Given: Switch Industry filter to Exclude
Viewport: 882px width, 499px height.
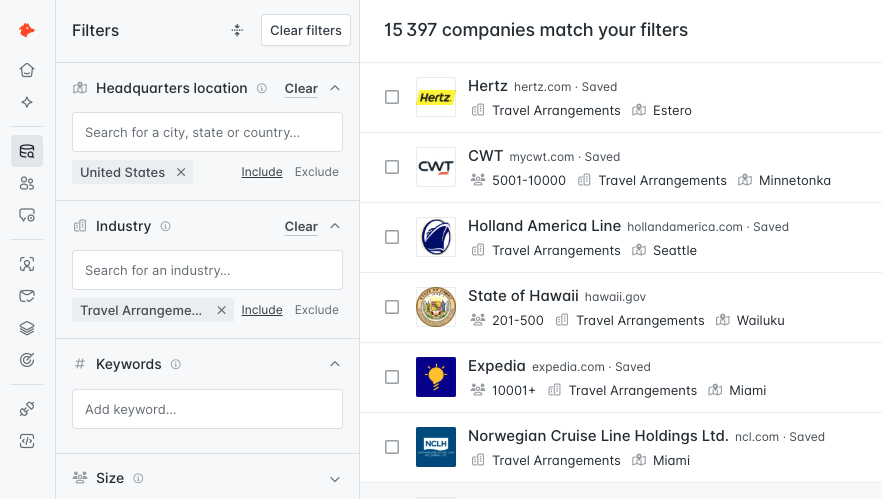Looking at the screenshot, I should pyautogui.click(x=317, y=310).
